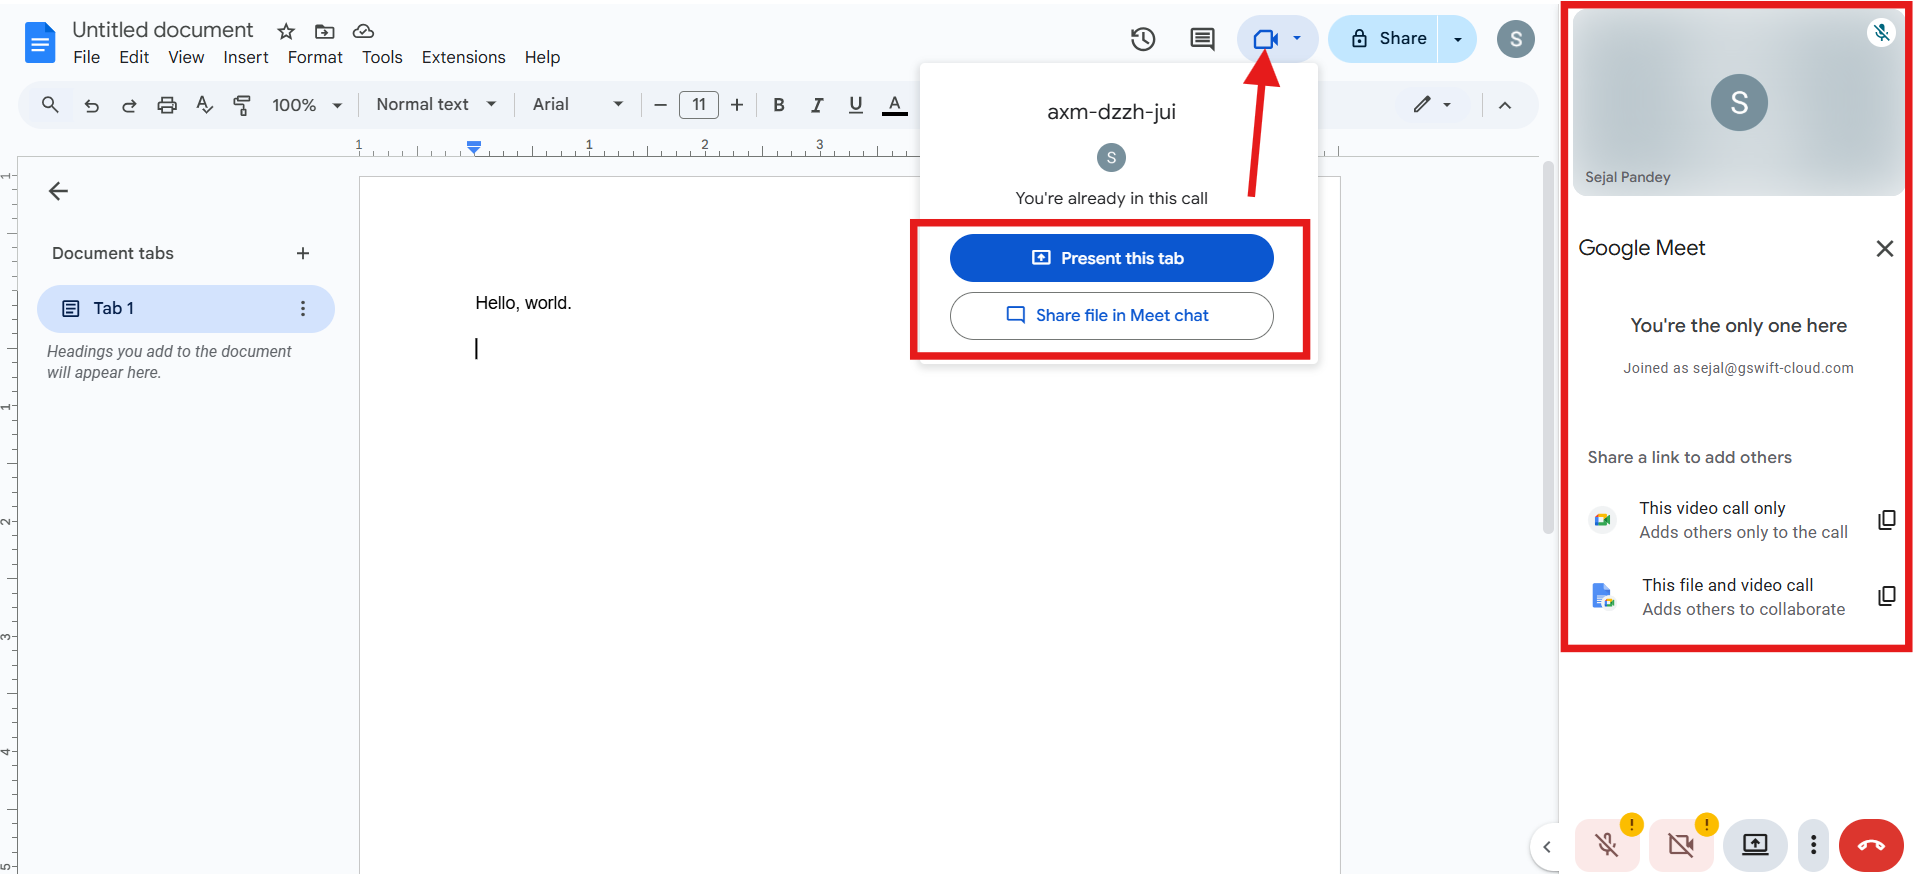
Task: Open the Share dropdown arrow
Action: click(x=1457, y=39)
